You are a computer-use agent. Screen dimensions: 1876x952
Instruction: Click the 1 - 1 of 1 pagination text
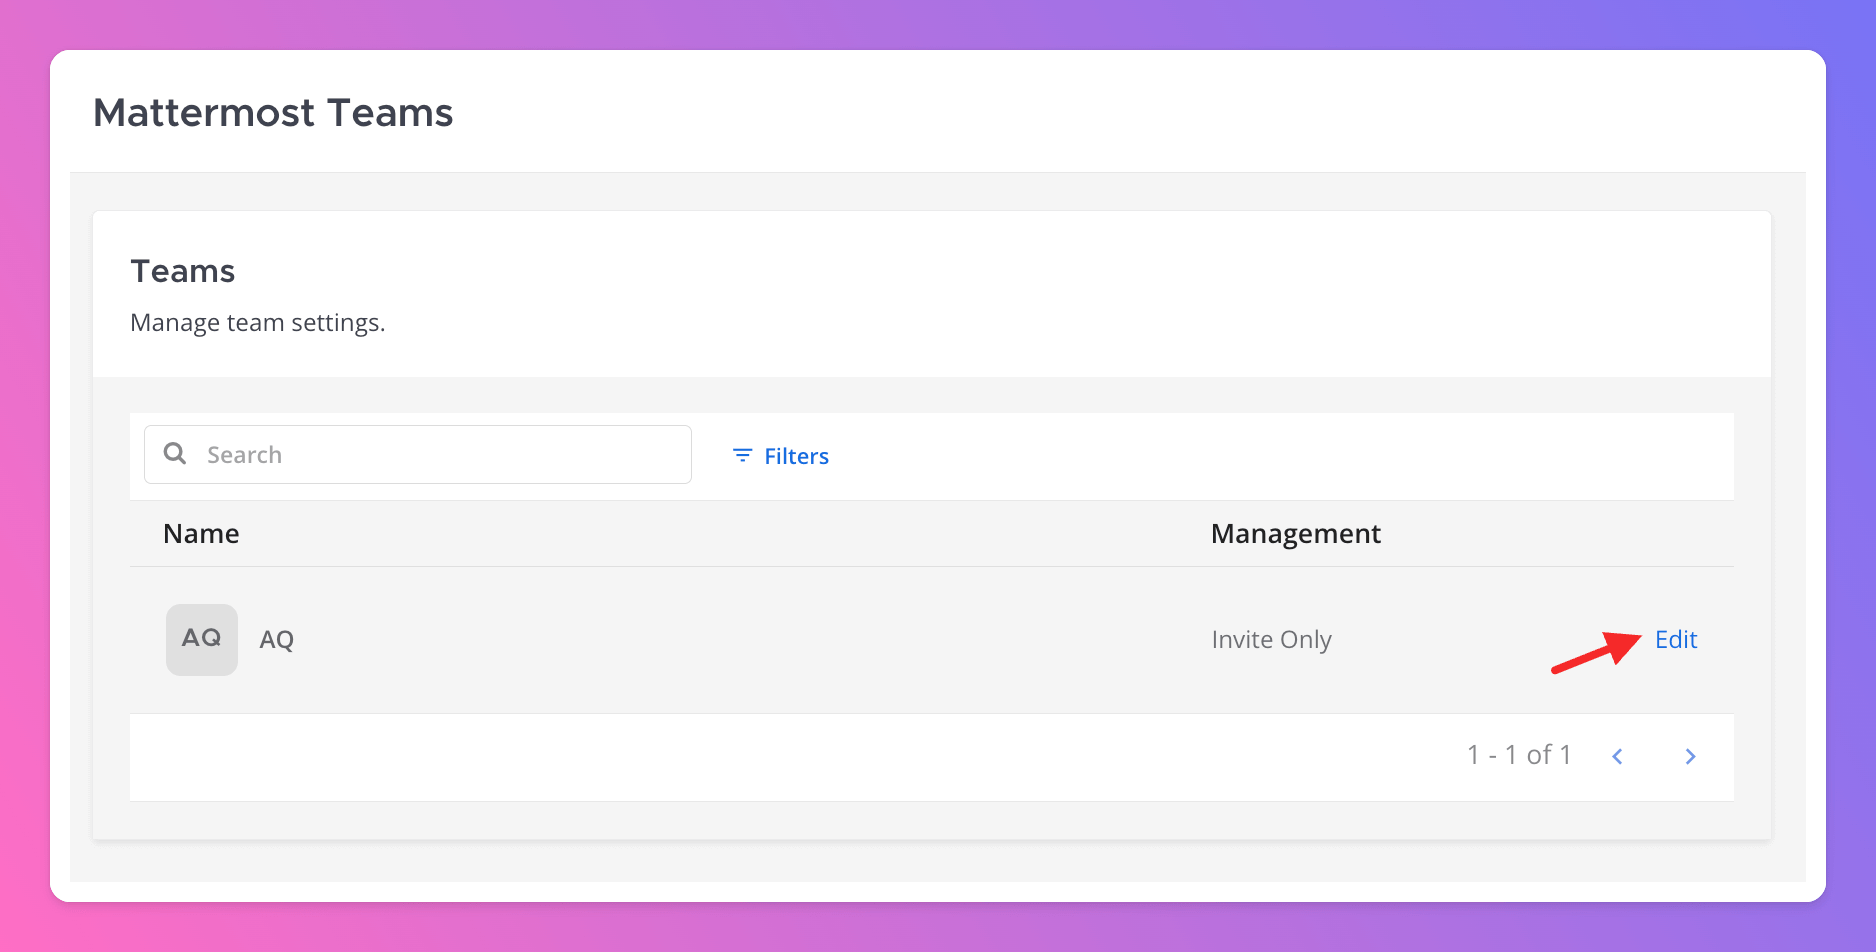1519,755
